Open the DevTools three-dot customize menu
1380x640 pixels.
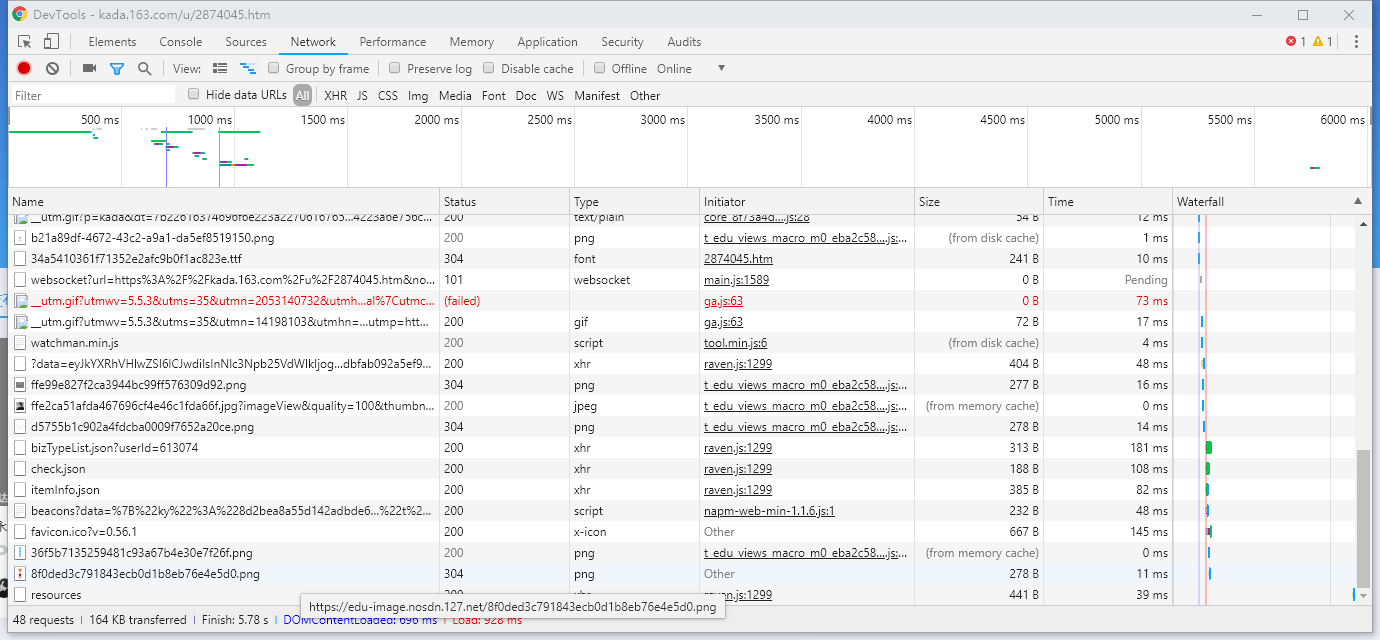pyautogui.click(x=1356, y=42)
